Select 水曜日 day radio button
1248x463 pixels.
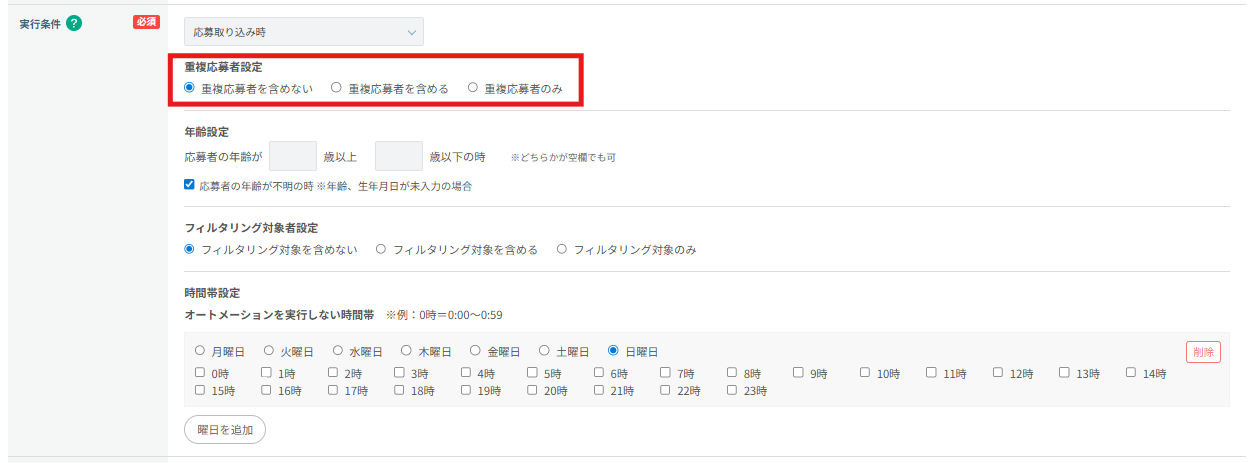click(338, 351)
